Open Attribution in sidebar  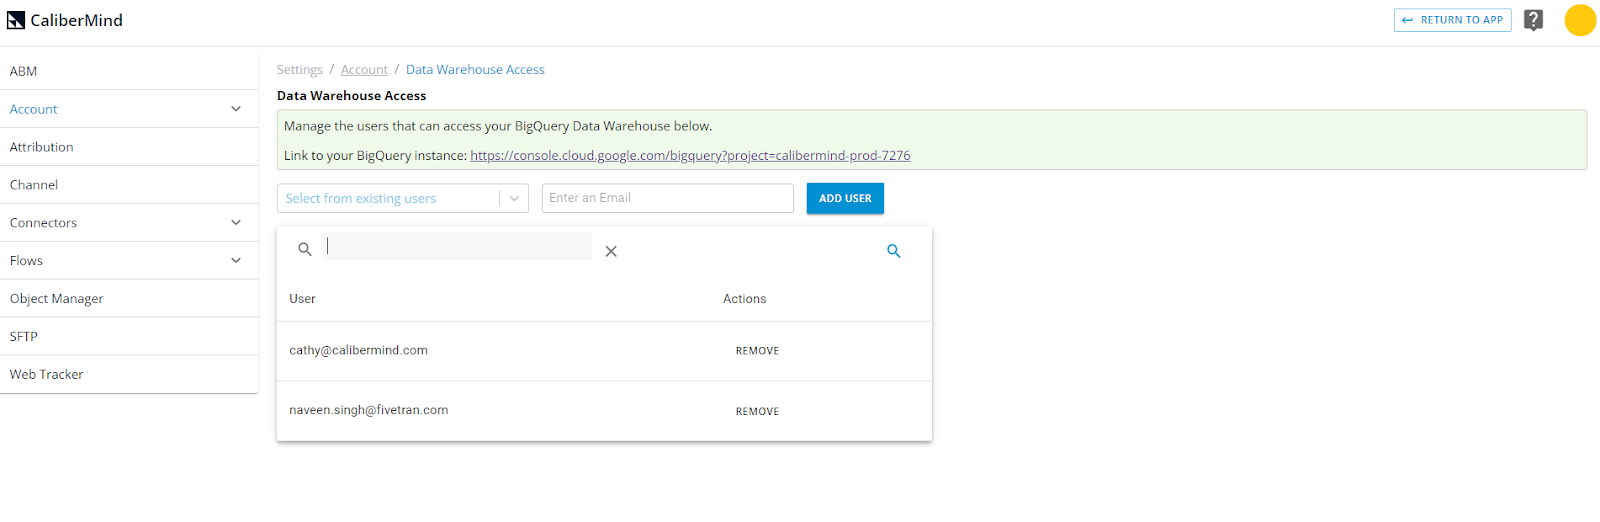129,147
